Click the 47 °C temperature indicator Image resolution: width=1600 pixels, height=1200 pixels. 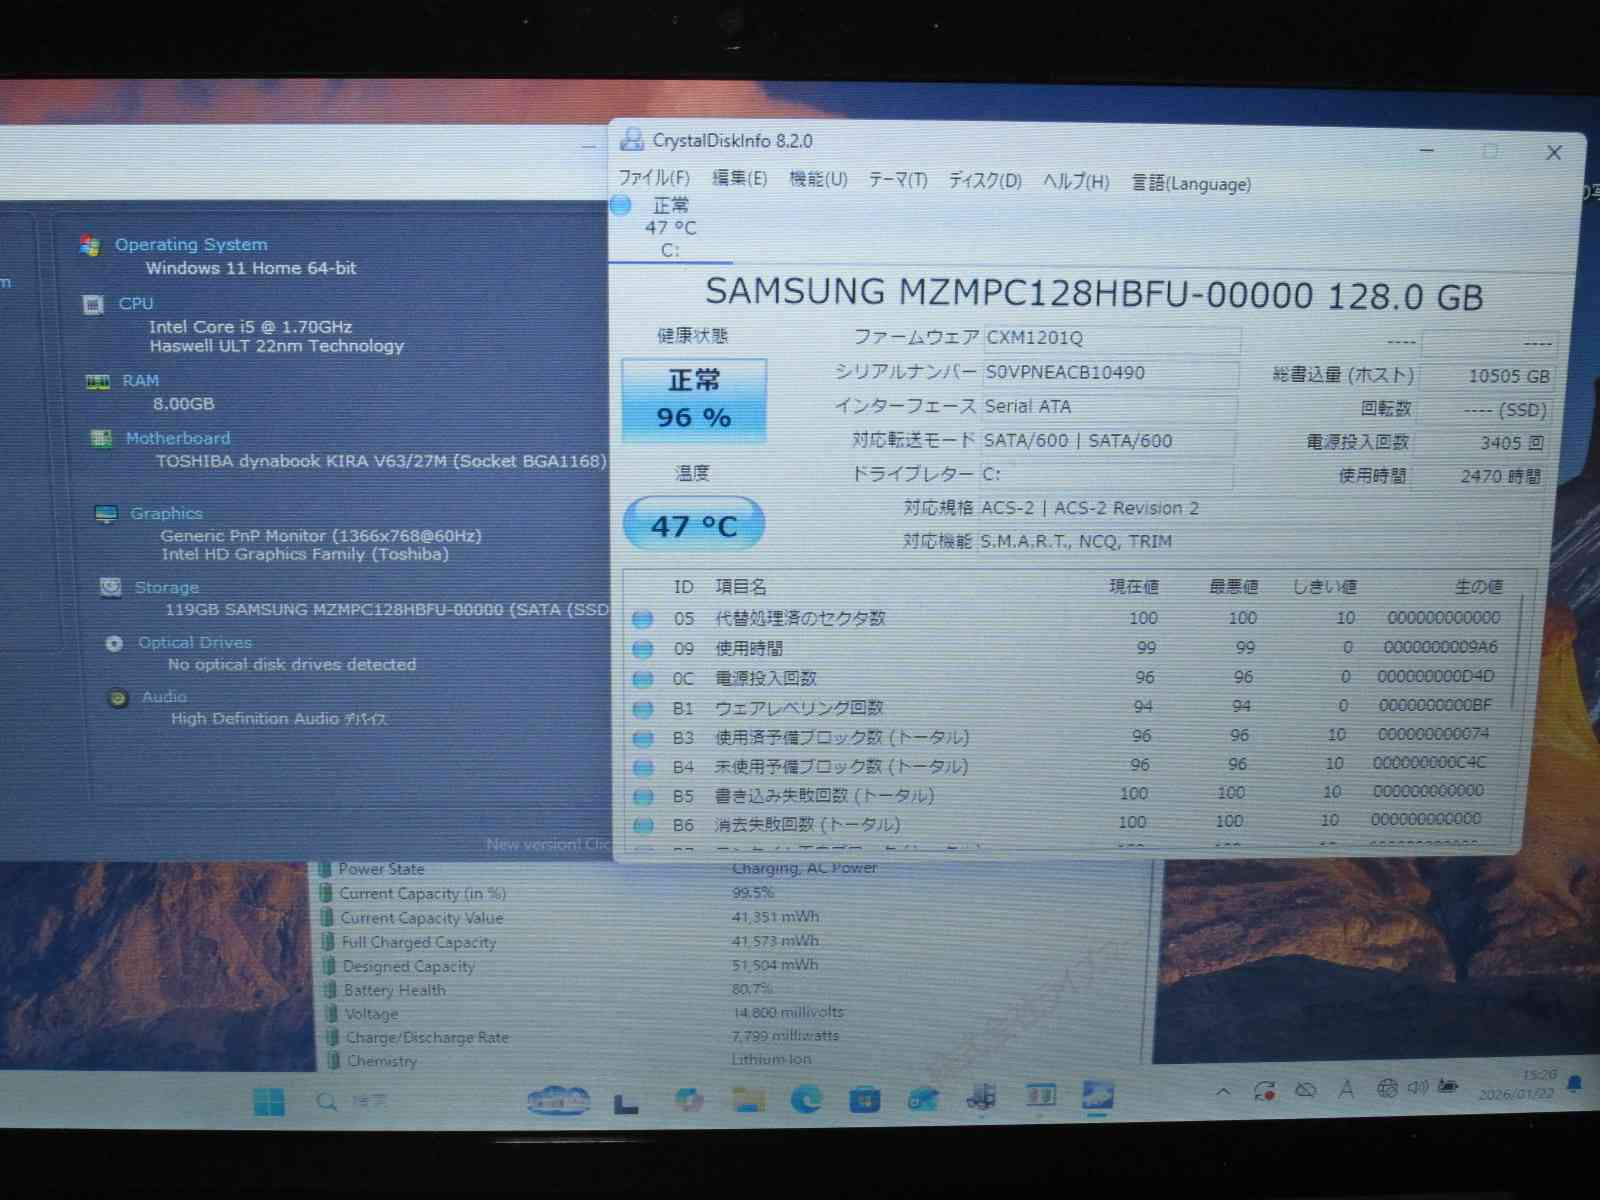click(694, 525)
